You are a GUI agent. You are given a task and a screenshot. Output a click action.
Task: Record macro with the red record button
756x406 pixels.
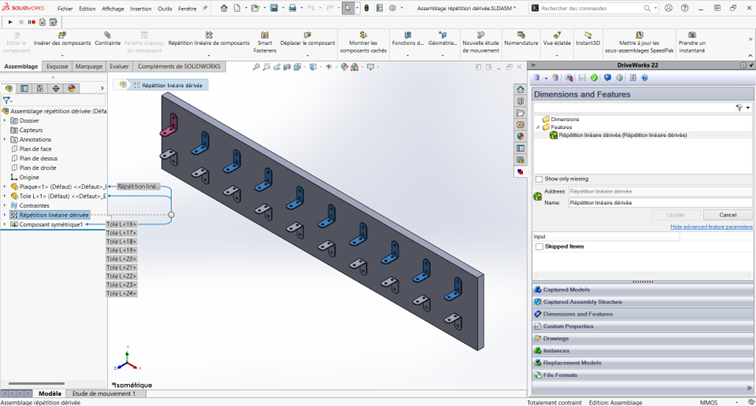point(31,22)
